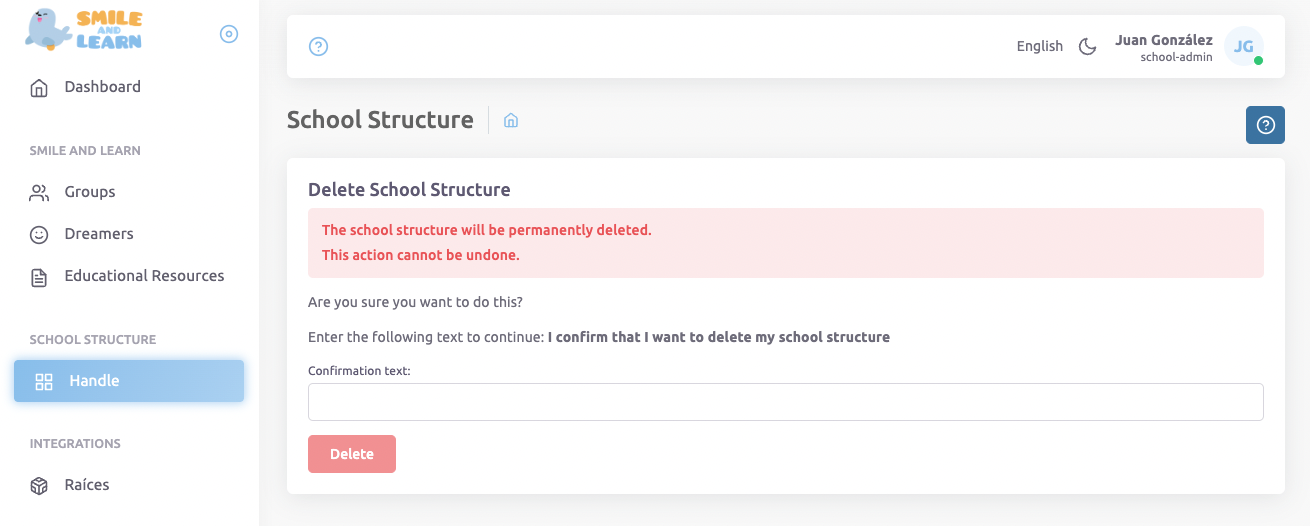
Task: Open Educational Resources menu item
Action: click(144, 276)
